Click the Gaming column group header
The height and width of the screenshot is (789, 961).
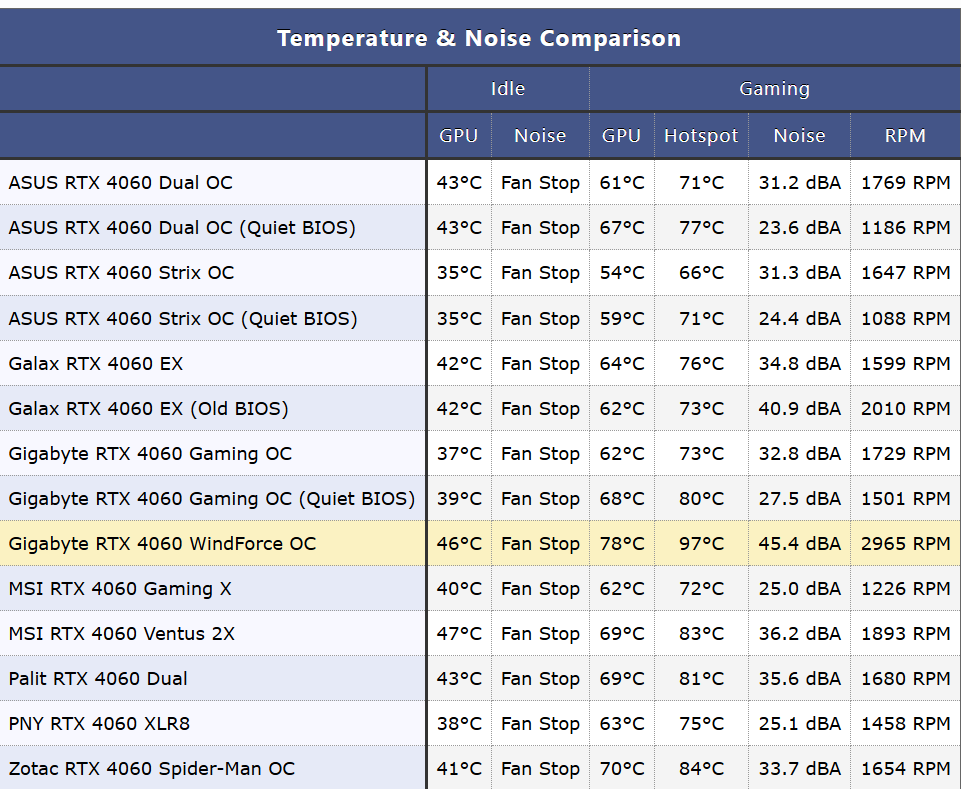point(774,89)
